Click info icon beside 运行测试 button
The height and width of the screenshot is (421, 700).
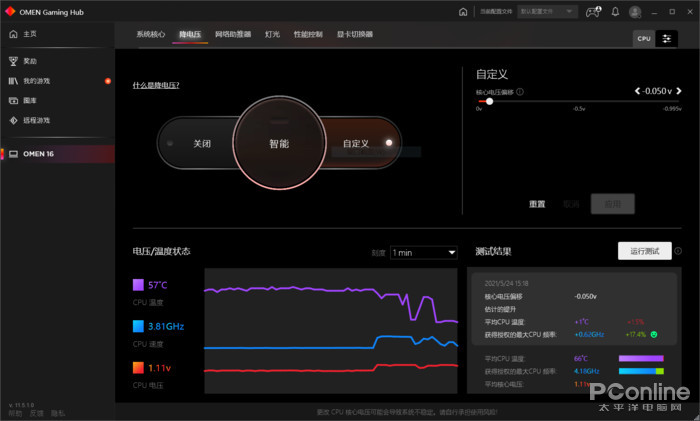(x=678, y=251)
